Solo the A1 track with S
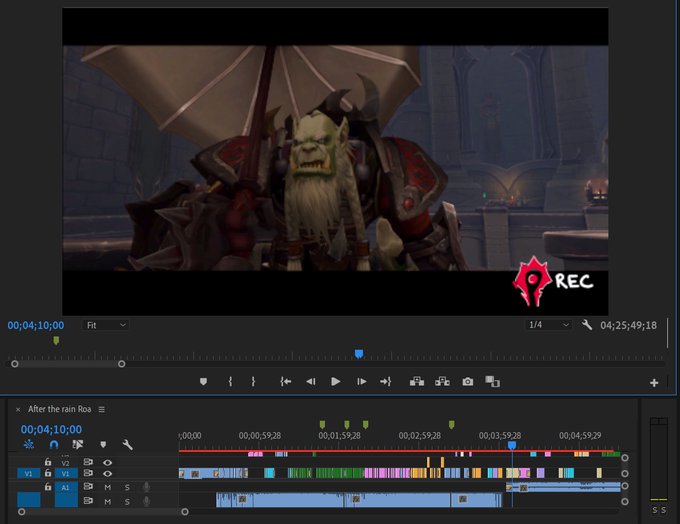Screen dimensions: 680x524 coord(127,488)
